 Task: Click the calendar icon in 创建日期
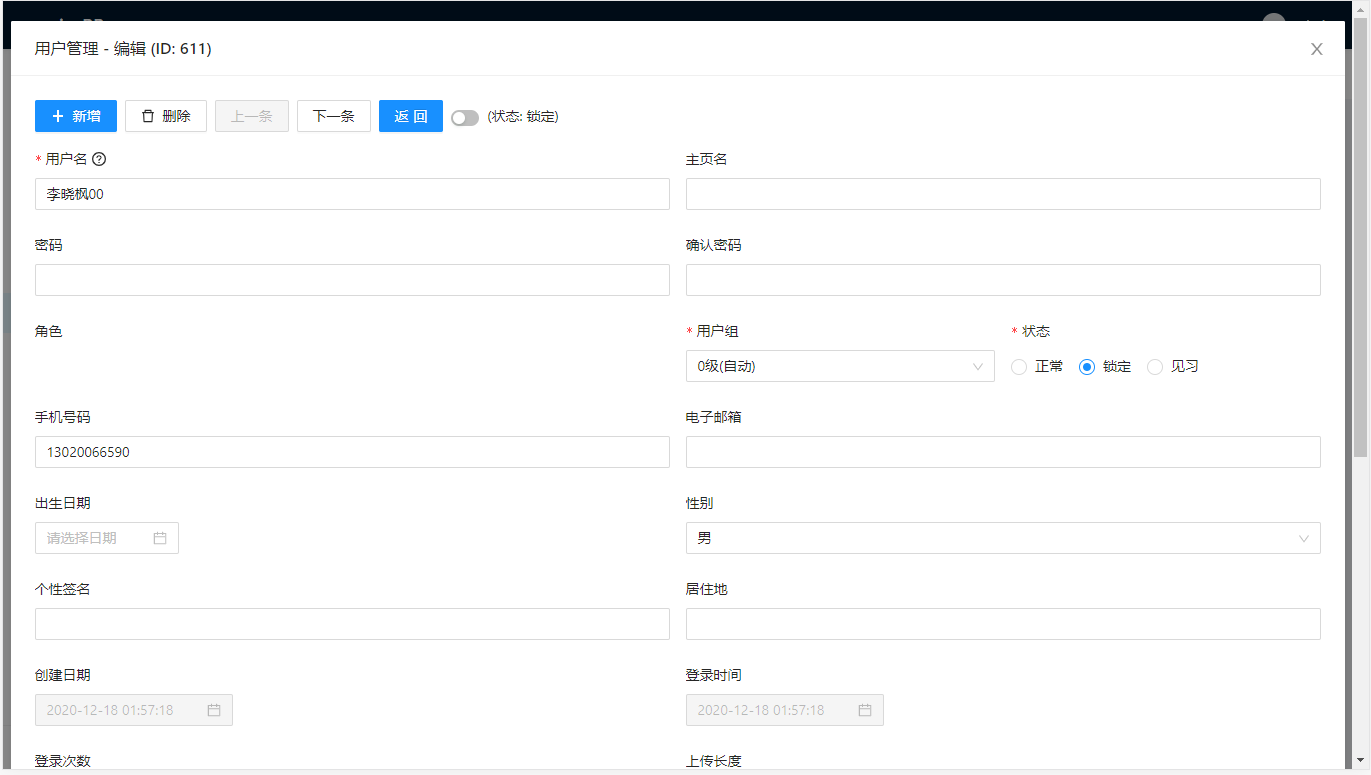(214, 710)
